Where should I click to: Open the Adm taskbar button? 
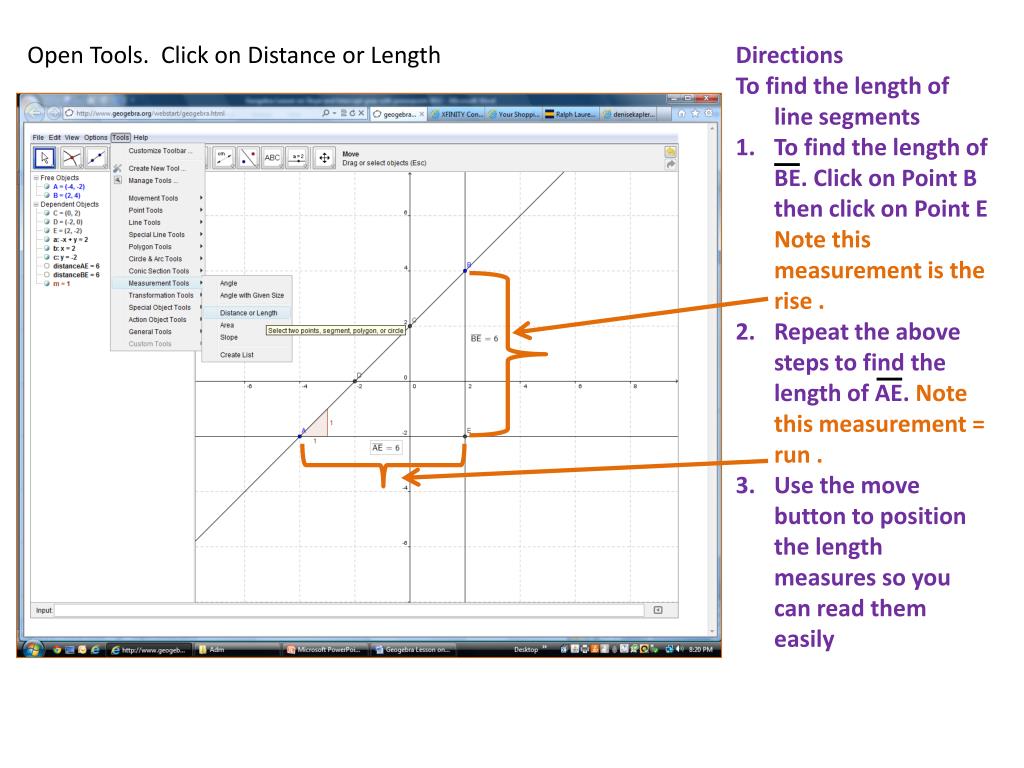237,650
